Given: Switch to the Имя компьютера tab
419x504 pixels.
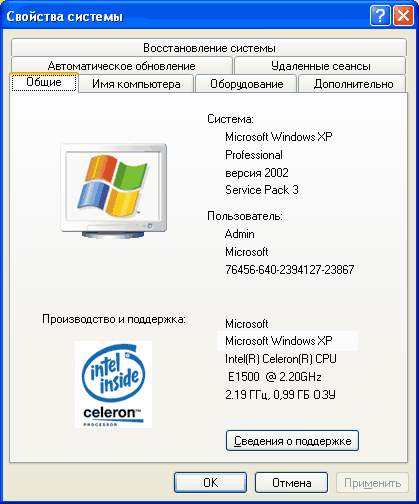Looking at the screenshot, I should [x=136, y=84].
